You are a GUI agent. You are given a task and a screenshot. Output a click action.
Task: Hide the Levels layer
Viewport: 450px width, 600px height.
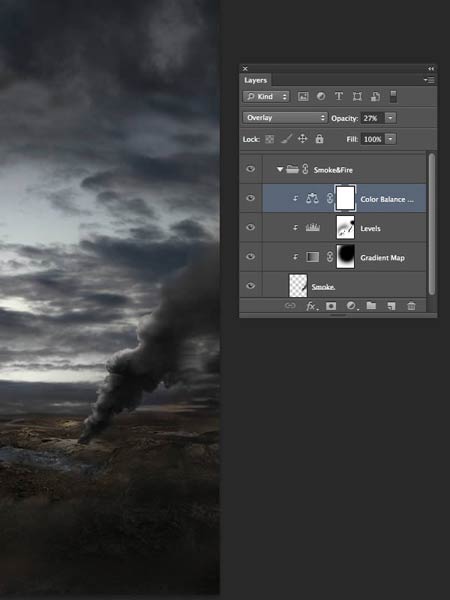tap(250, 227)
